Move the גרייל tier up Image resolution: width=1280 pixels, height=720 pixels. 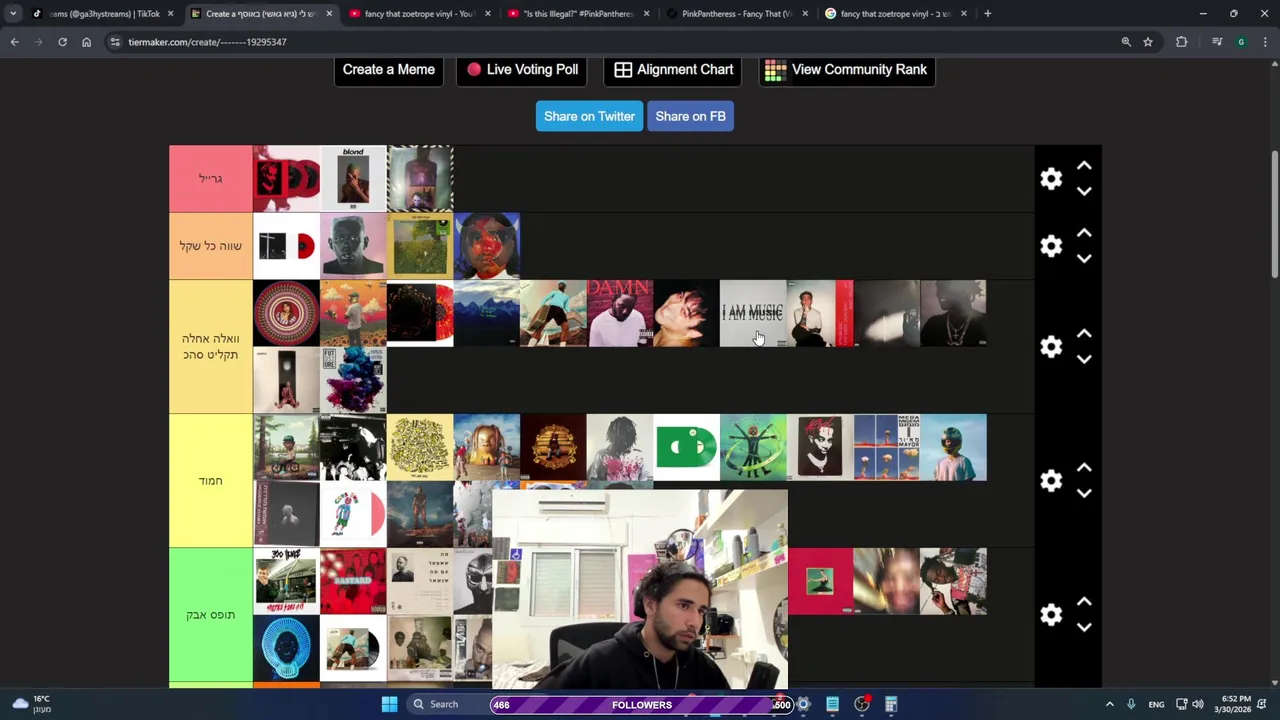coord(1084,166)
